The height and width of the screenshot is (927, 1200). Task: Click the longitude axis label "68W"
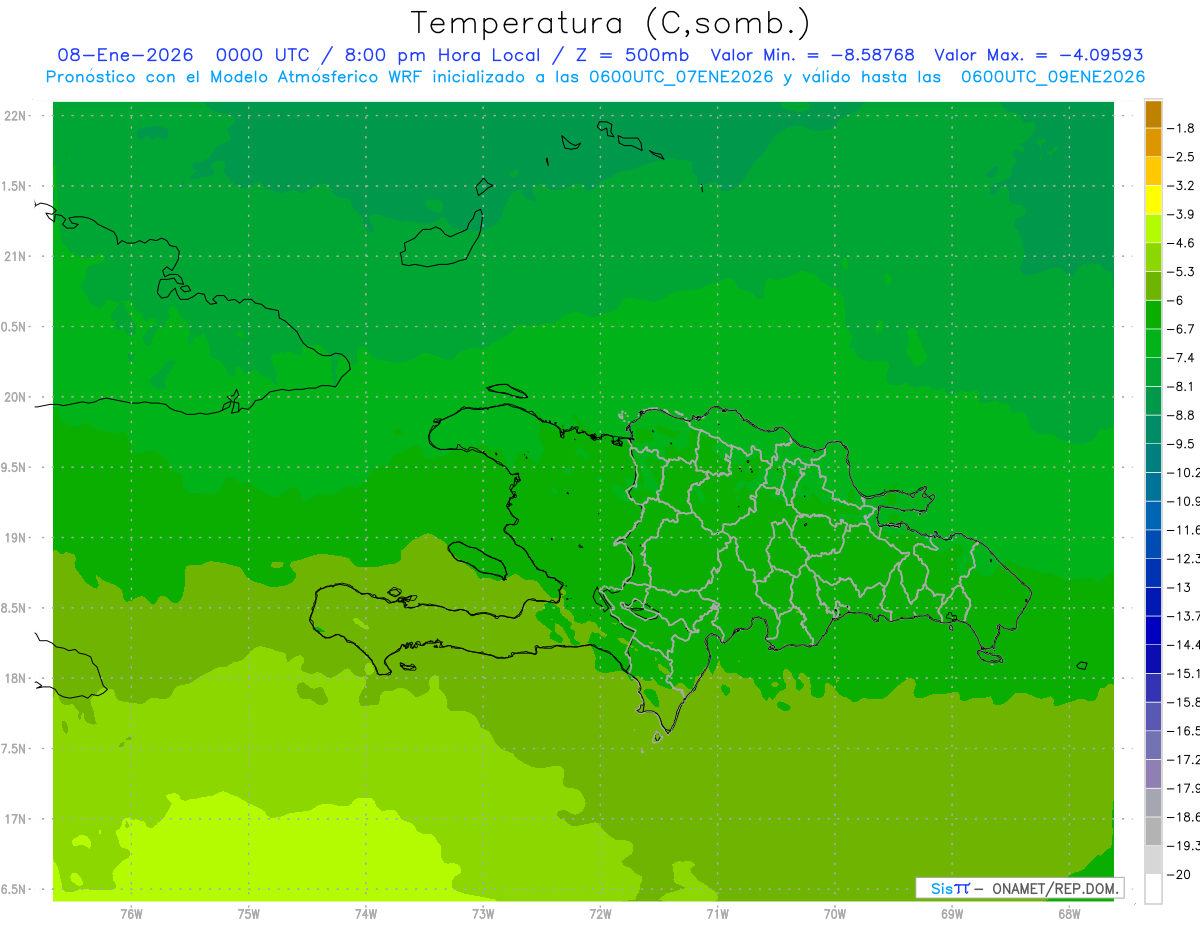[x=1069, y=914]
